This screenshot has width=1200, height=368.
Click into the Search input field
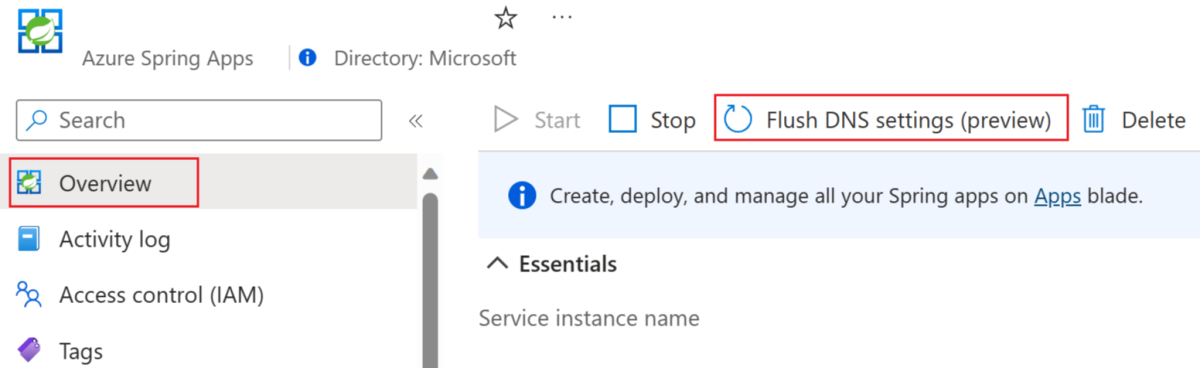coord(199,121)
